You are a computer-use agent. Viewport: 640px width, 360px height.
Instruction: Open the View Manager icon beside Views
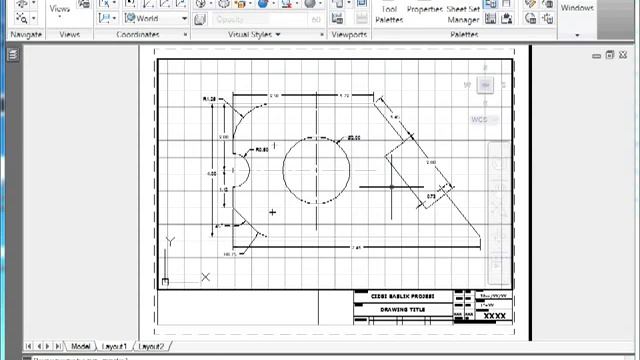point(84,4)
